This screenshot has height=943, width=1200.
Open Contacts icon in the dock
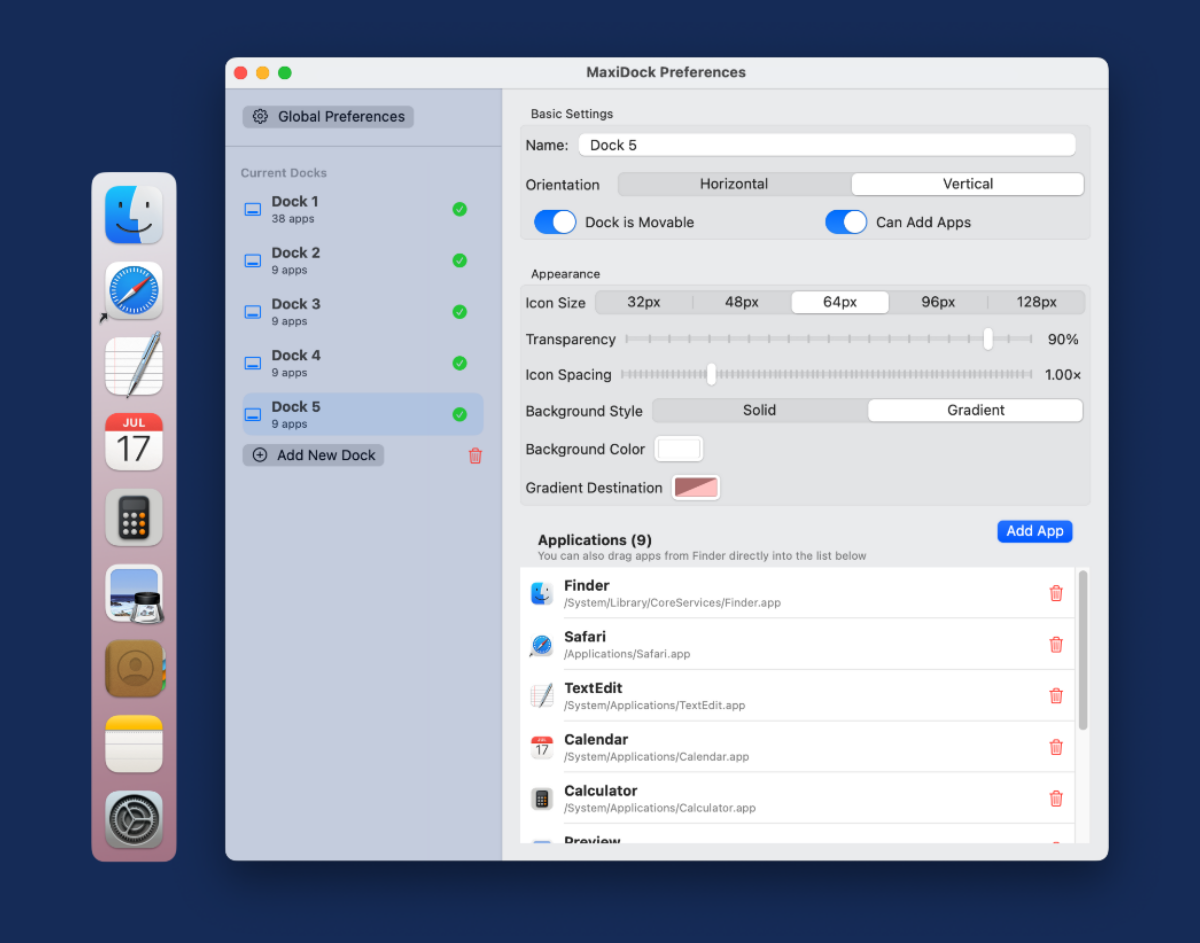click(x=134, y=668)
